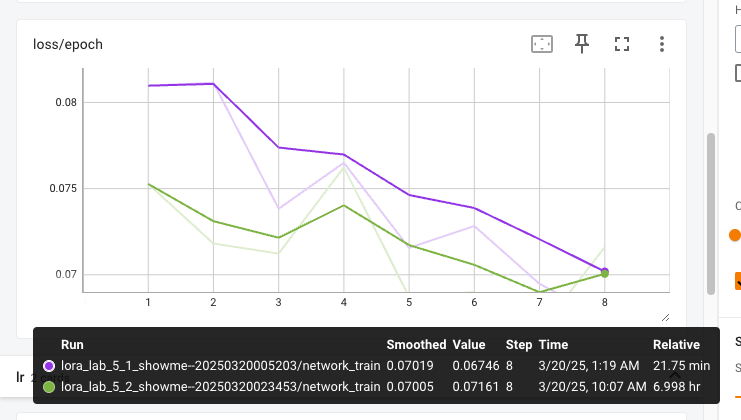Click the vertical scrollbar beside the chart

click(711, 212)
